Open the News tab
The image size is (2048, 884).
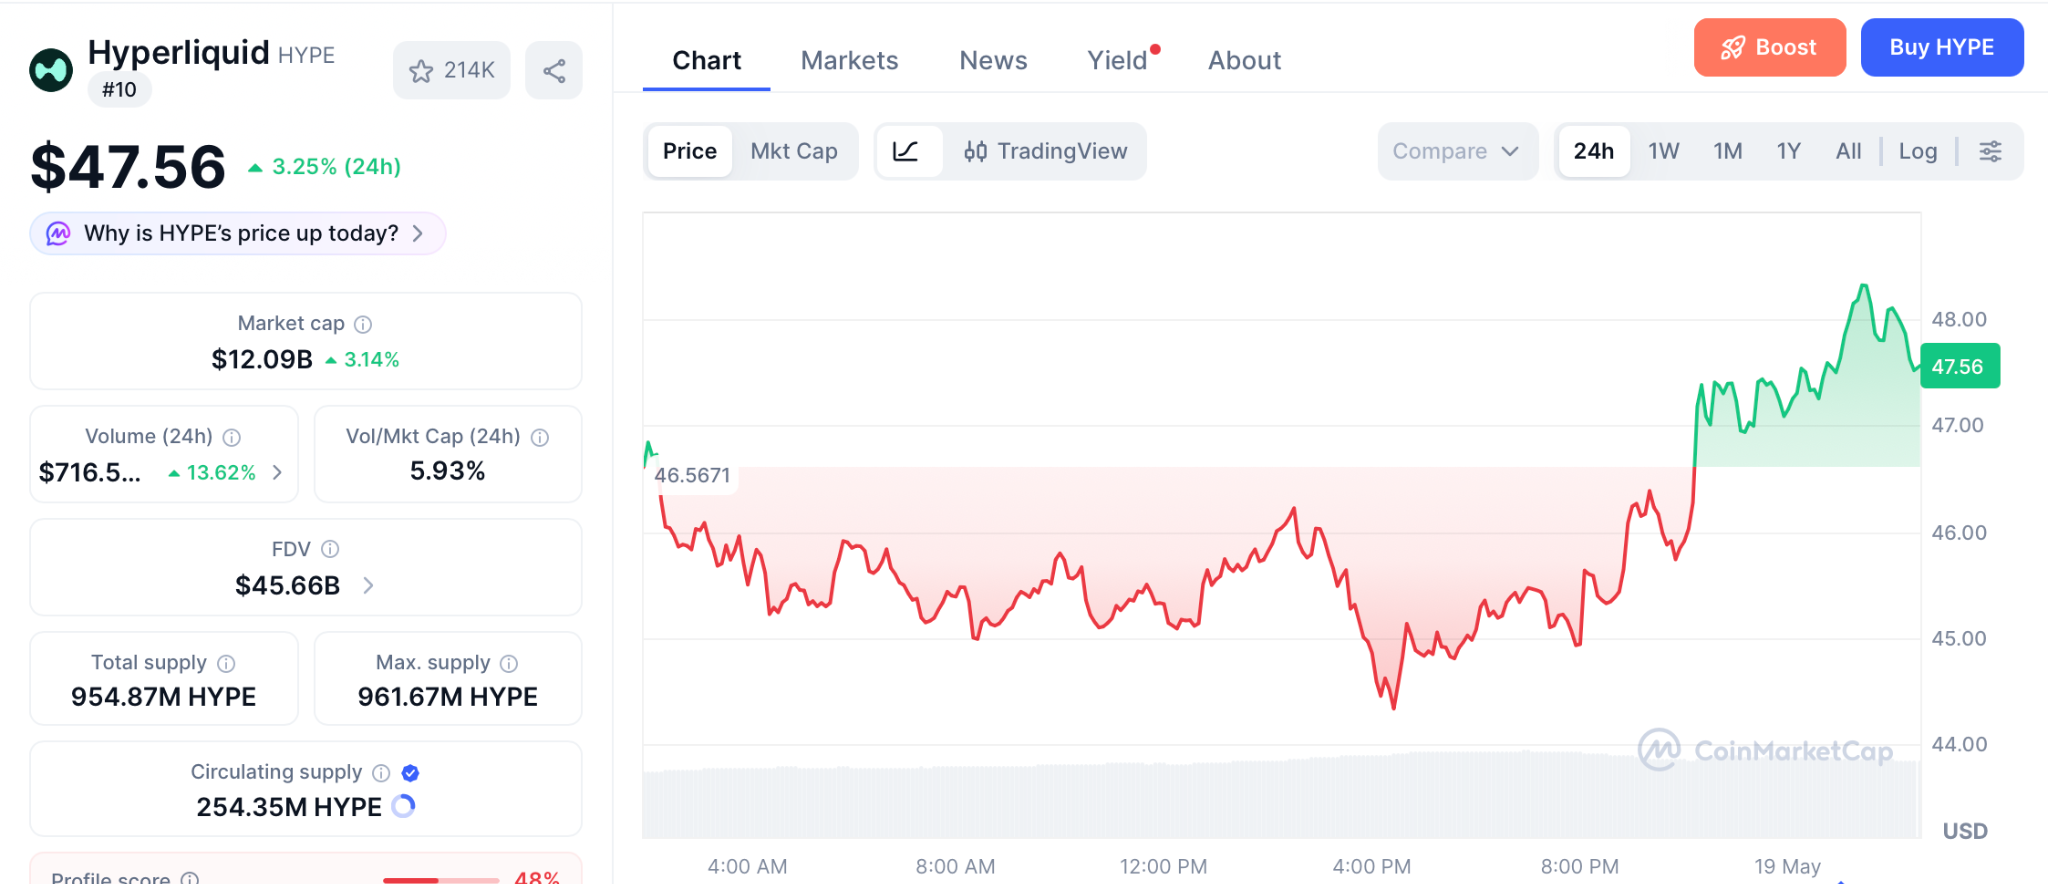[x=993, y=60]
